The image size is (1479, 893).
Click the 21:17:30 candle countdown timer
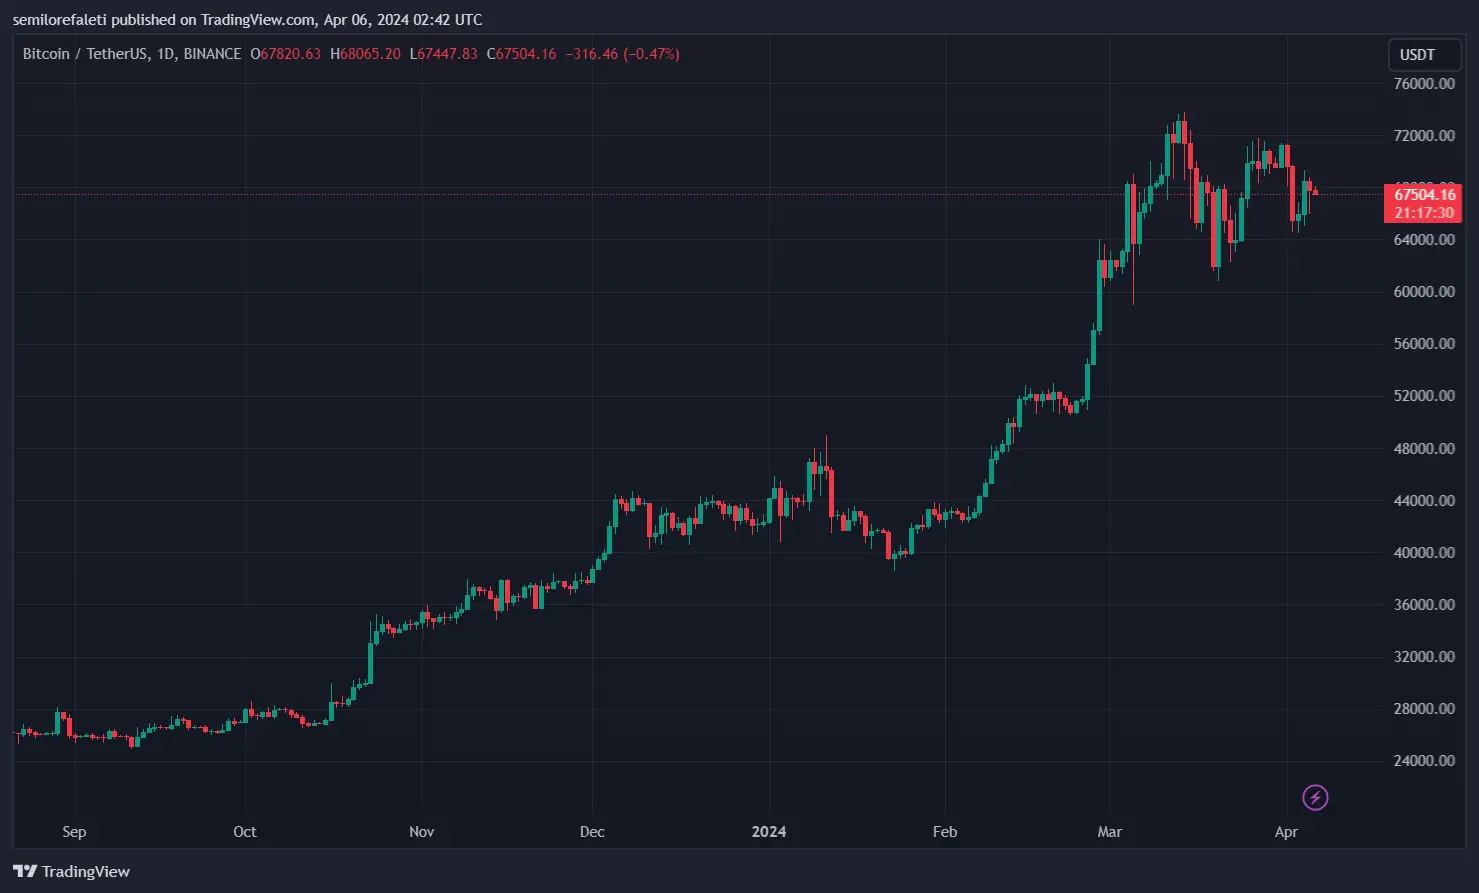1422,211
